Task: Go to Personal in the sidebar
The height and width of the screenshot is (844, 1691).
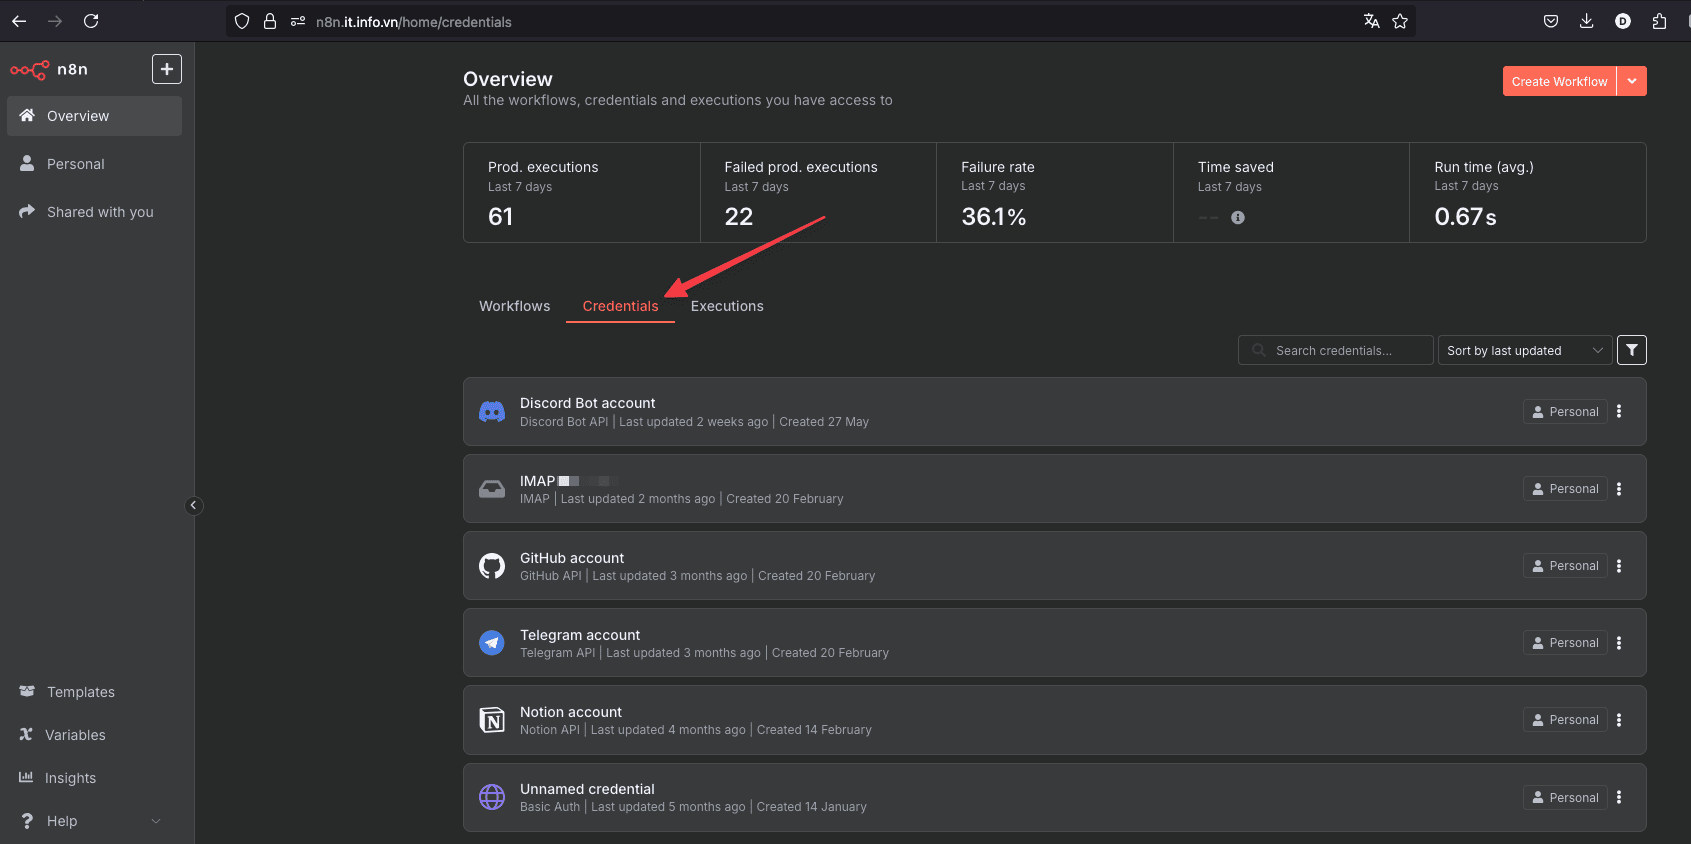Action: [75, 164]
